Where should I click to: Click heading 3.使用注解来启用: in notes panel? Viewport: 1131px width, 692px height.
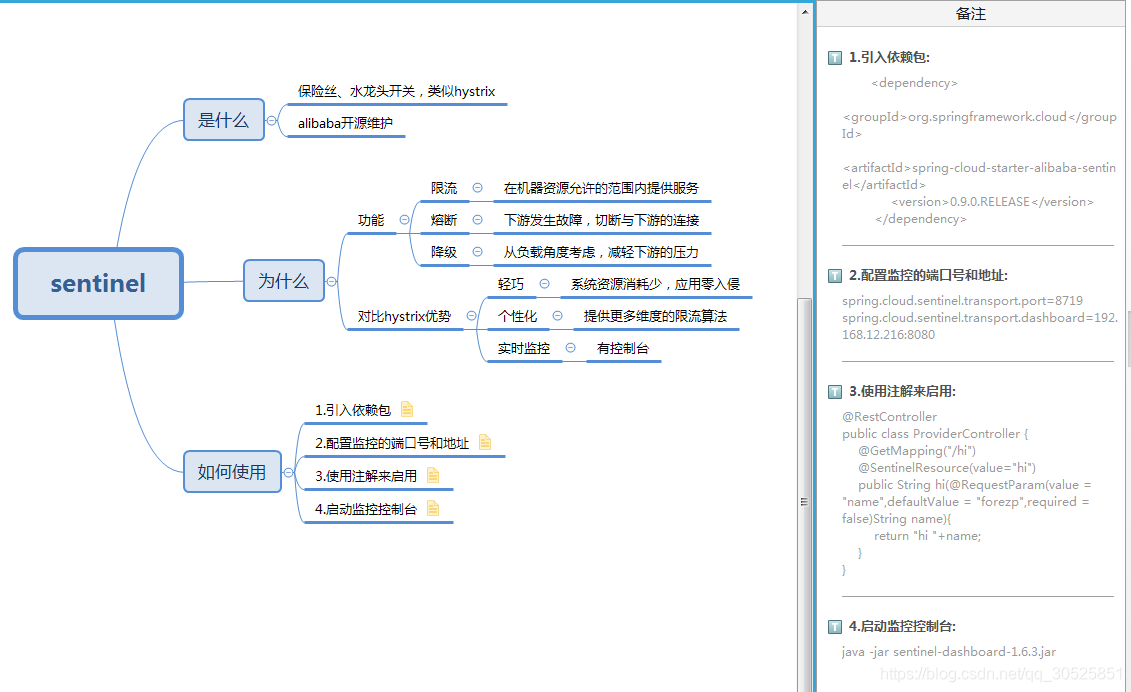point(902,392)
